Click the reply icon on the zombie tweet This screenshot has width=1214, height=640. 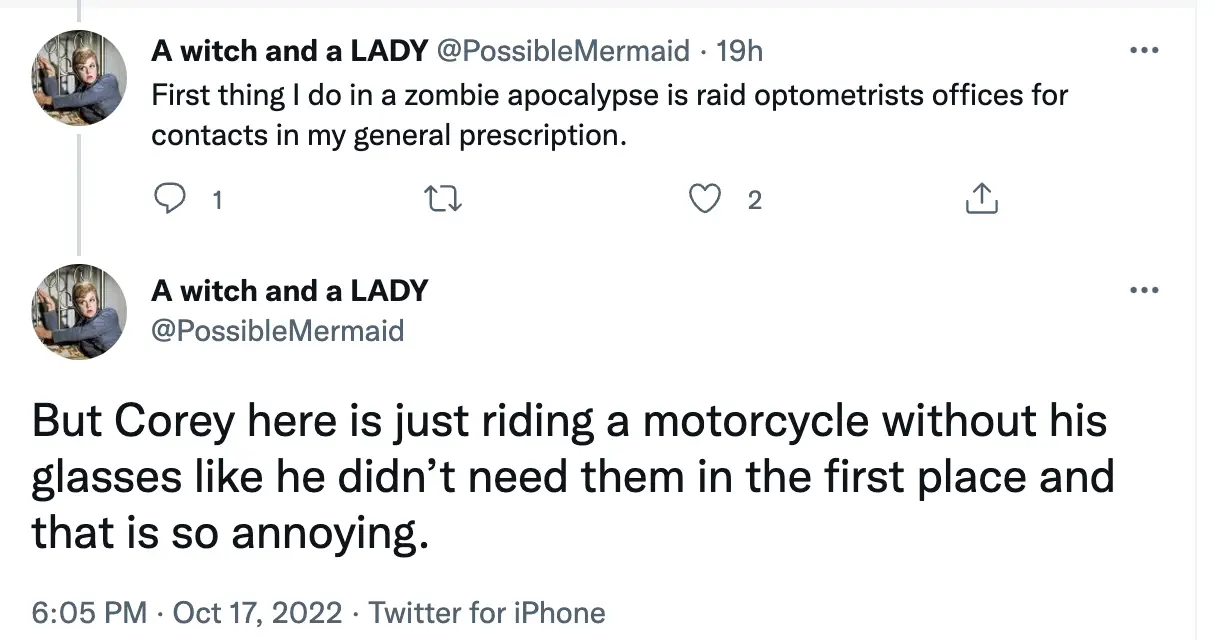(171, 198)
